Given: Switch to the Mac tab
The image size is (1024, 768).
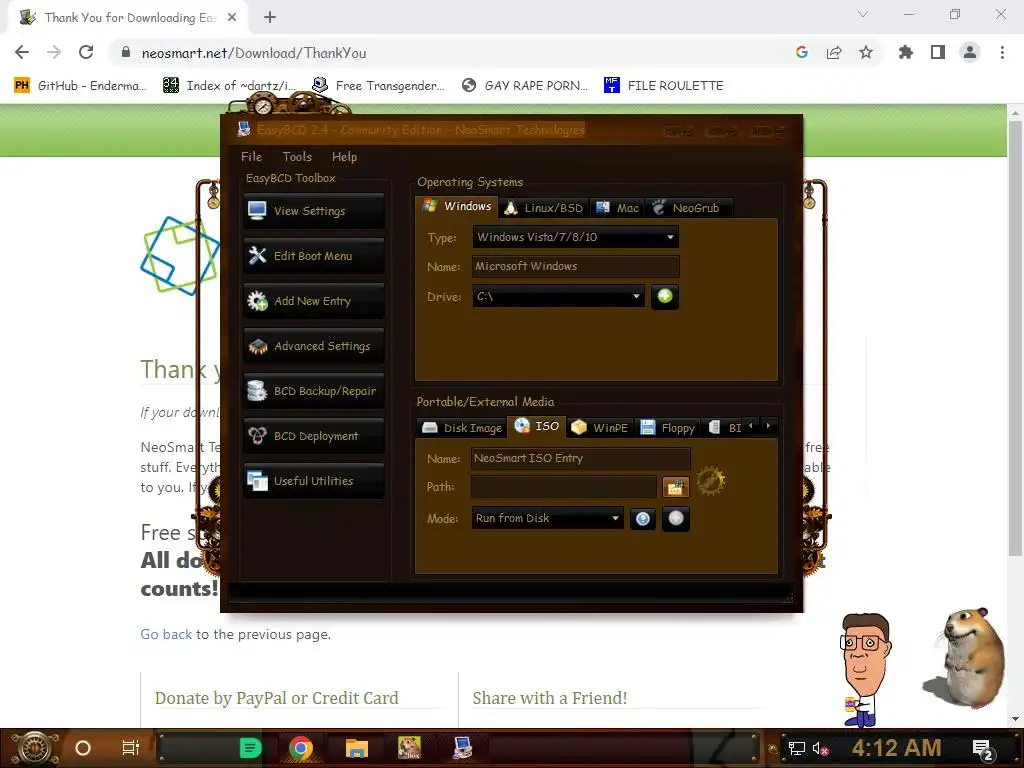Looking at the screenshot, I should [618, 208].
